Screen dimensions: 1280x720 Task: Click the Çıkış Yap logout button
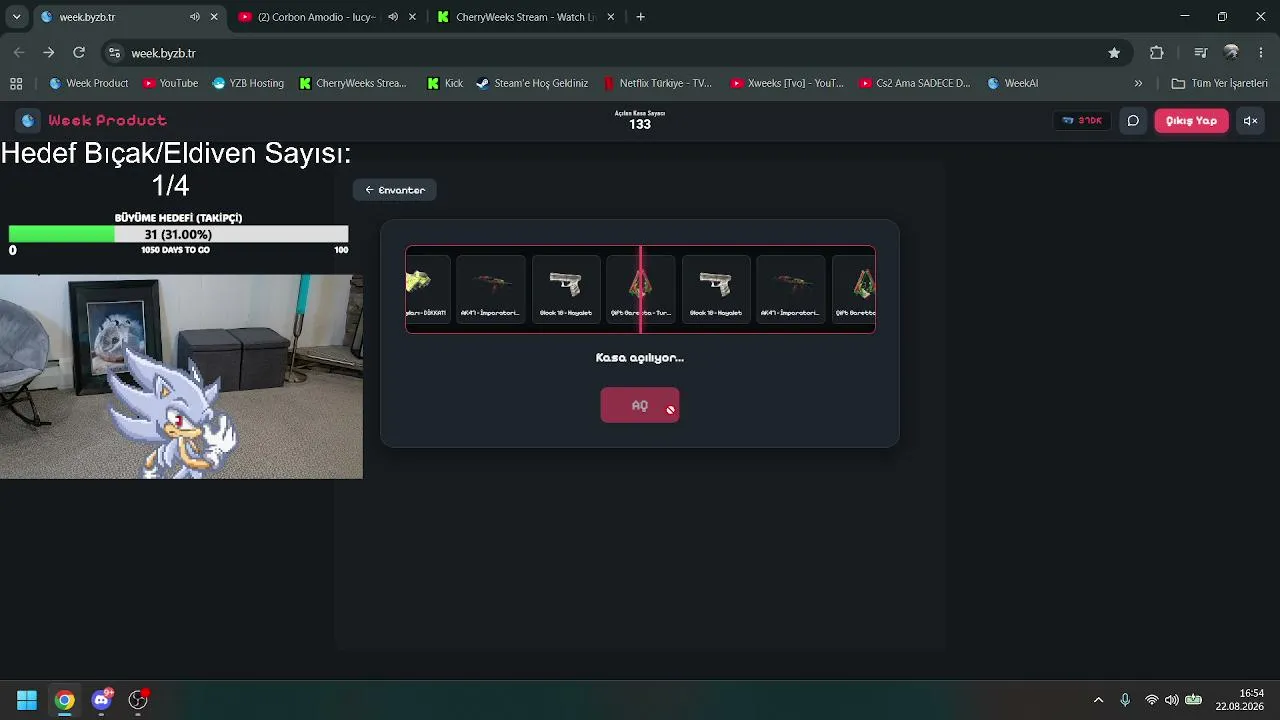coord(1191,120)
